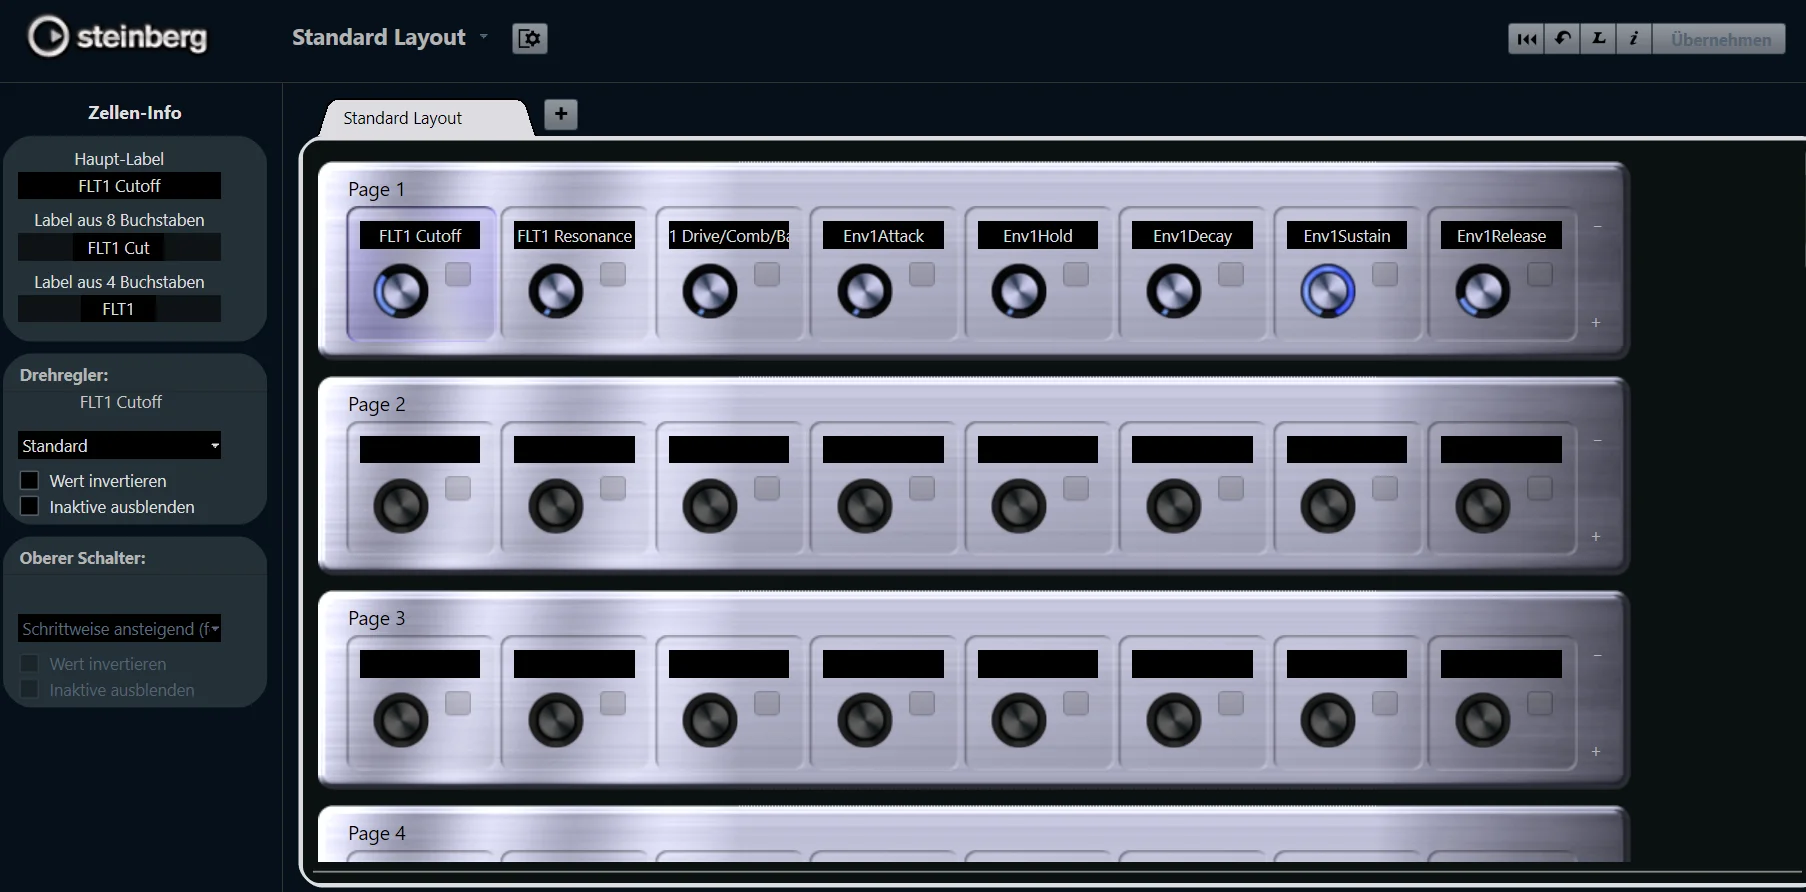Enable Wert invertieren under Drehregler
The image size is (1806, 892).
tap(30, 481)
